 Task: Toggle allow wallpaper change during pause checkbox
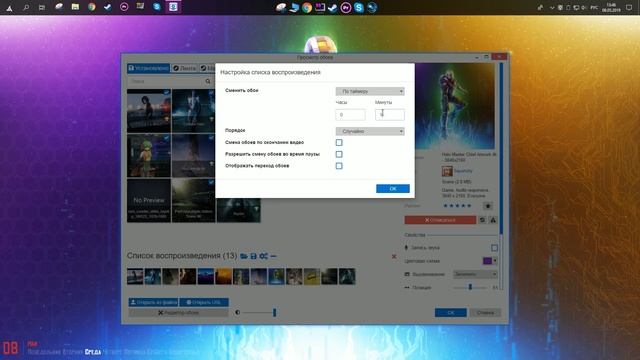pos(339,154)
